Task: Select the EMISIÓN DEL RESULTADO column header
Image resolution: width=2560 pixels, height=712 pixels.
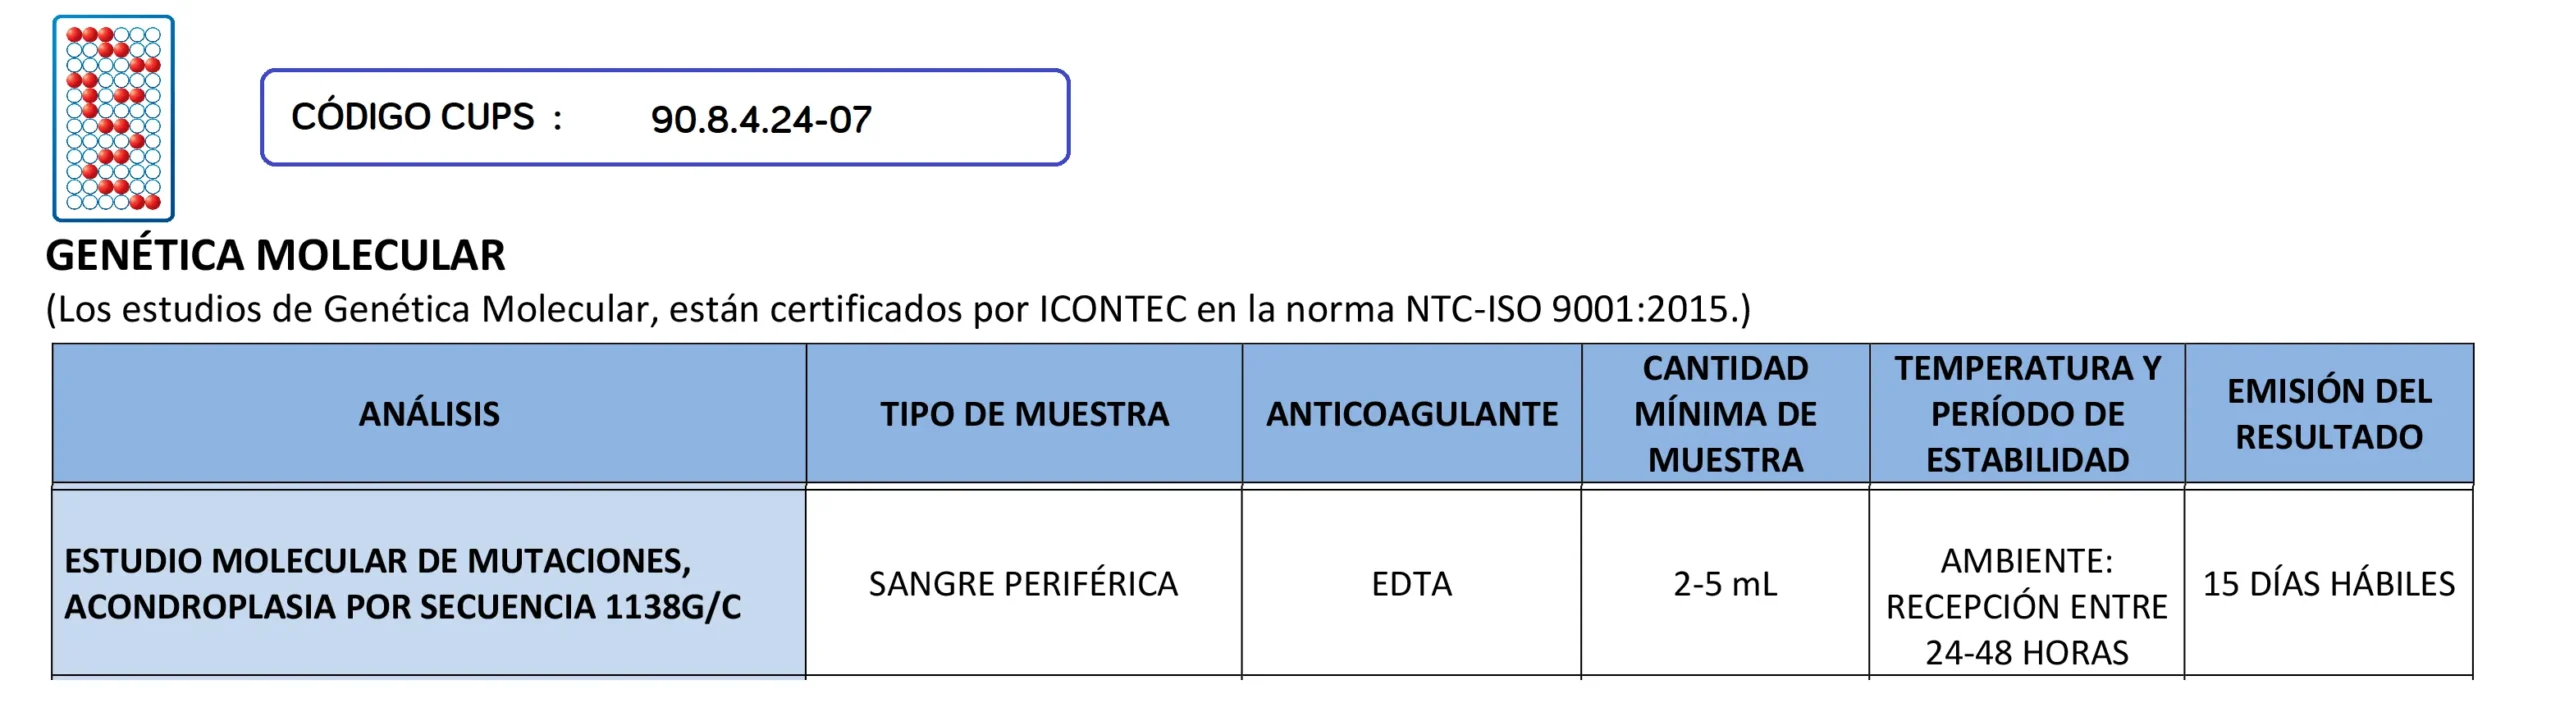Action: click(x=2329, y=414)
